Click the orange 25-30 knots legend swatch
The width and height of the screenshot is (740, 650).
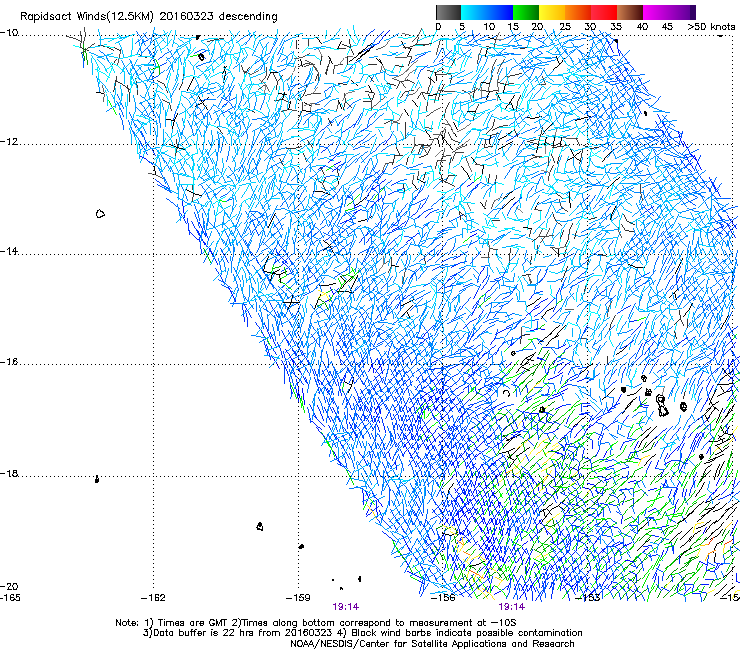pyautogui.click(x=578, y=12)
